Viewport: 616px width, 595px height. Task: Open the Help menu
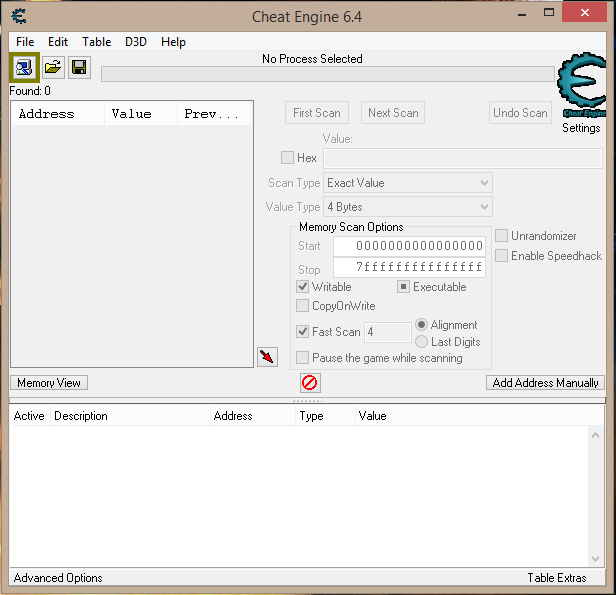[x=173, y=42]
